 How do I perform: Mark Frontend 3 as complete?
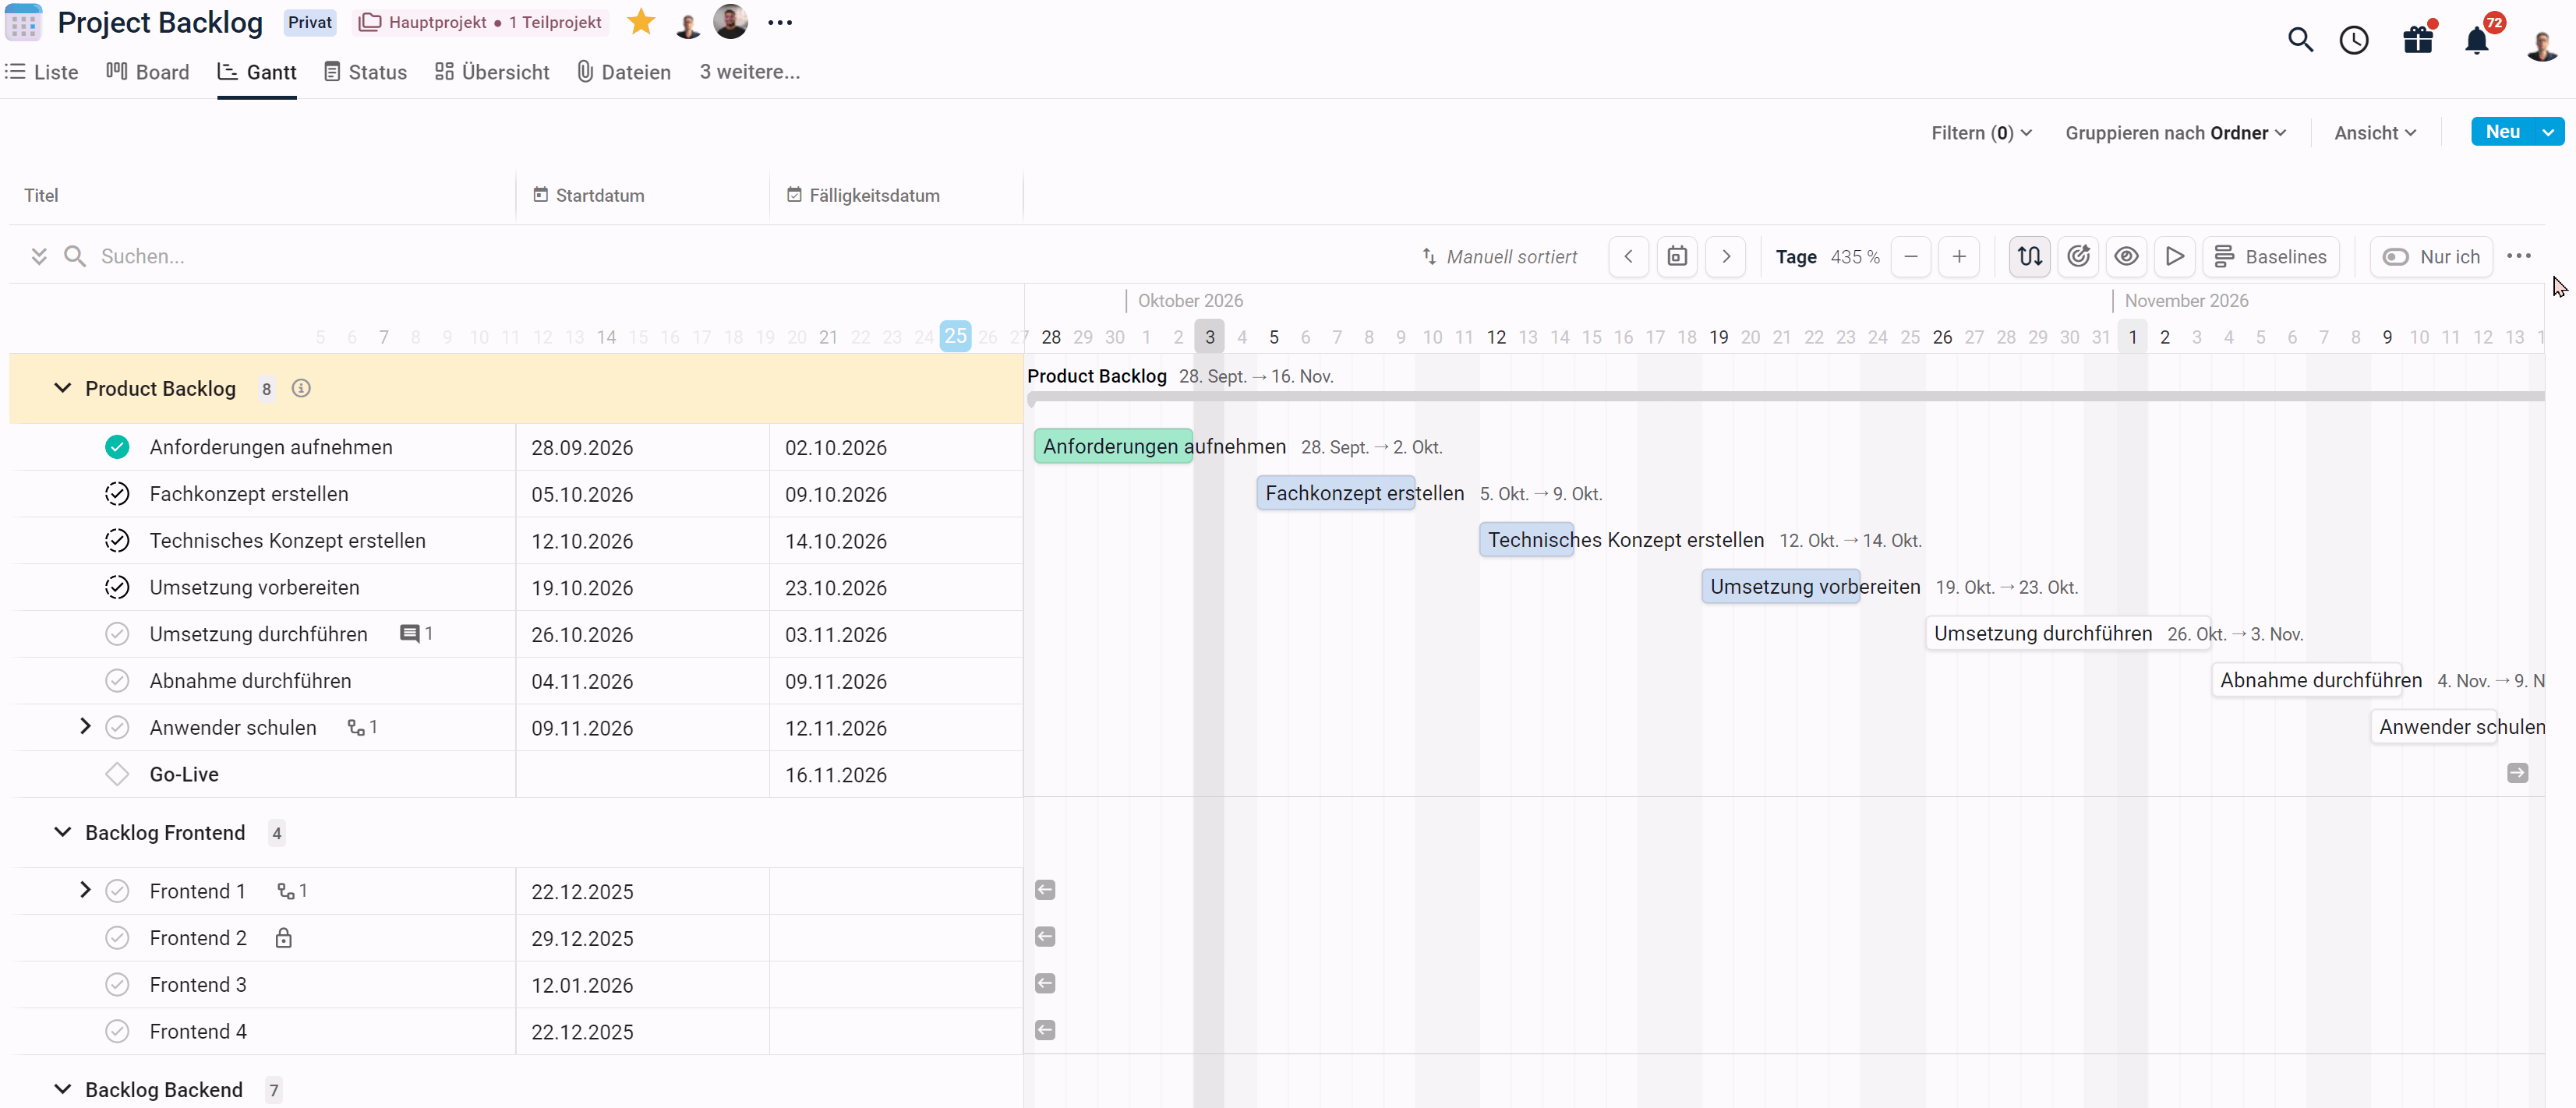coord(117,985)
